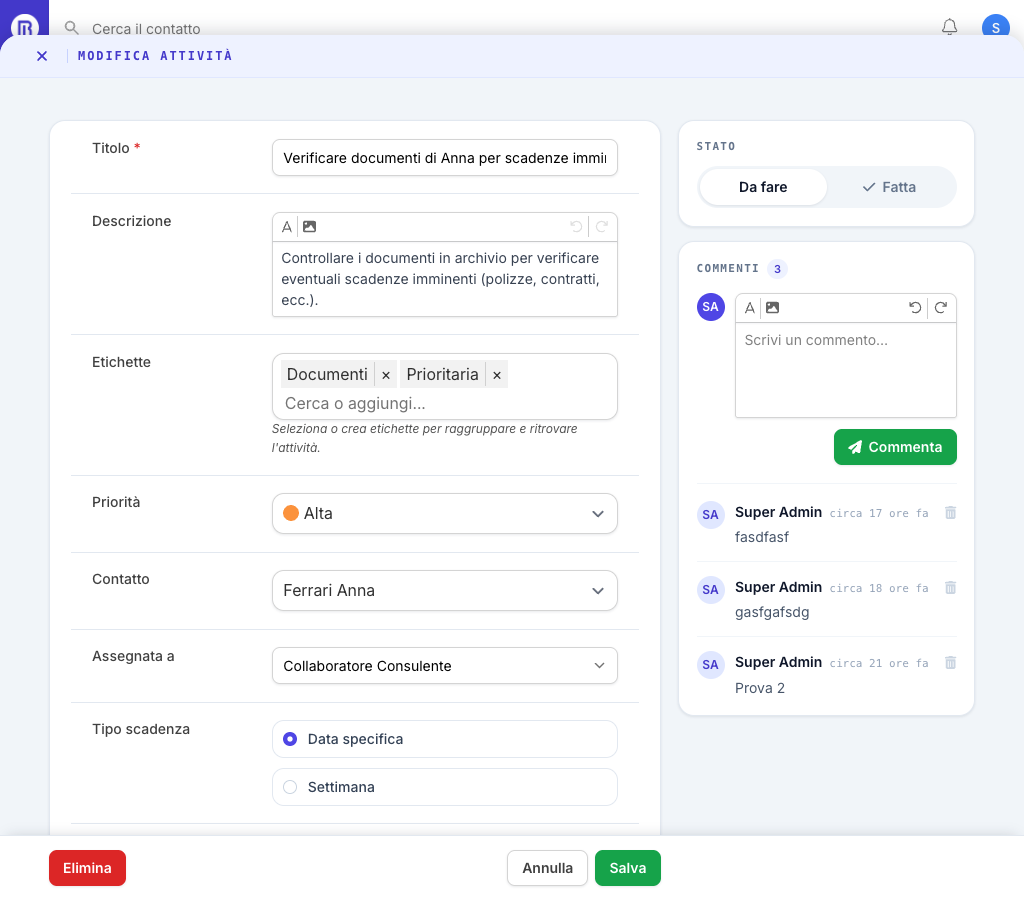Click the Elimina button
The height and width of the screenshot is (900, 1024).
pyautogui.click(x=88, y=868)
